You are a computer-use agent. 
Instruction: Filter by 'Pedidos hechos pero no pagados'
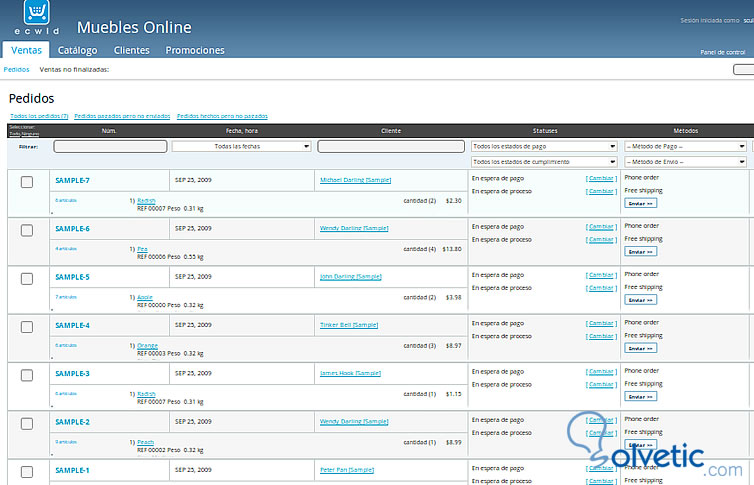pos(222,116)
